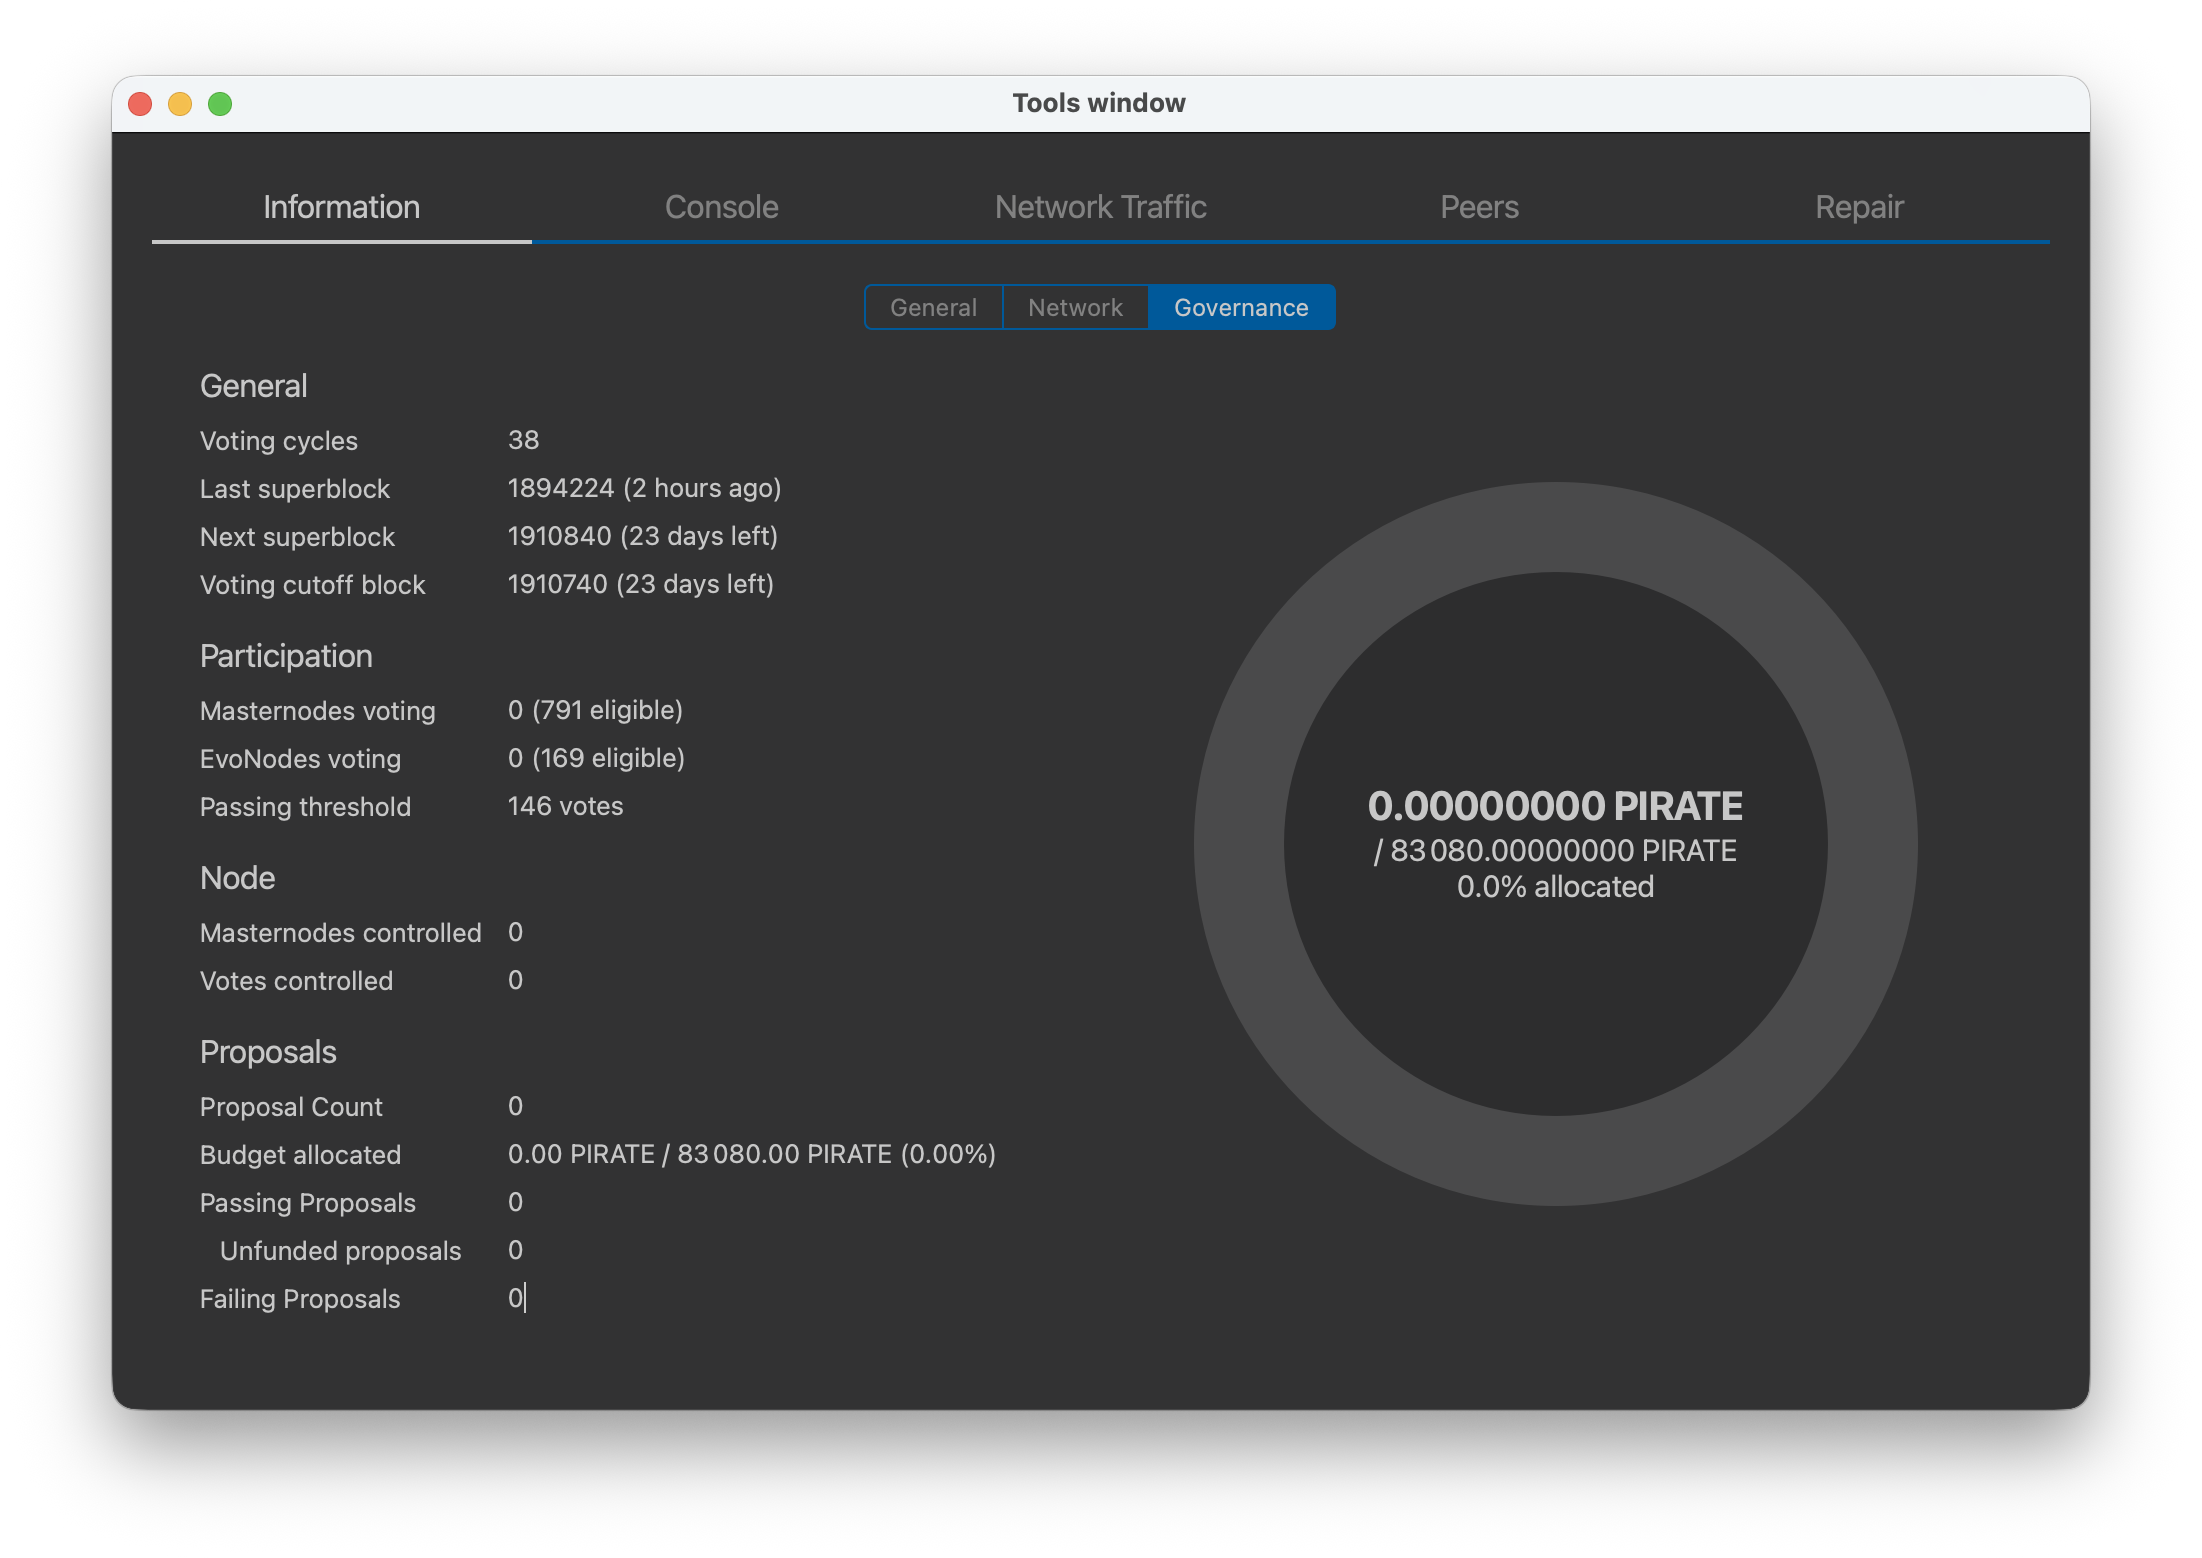Minimize window using yellow button

[x=180, y=104]
